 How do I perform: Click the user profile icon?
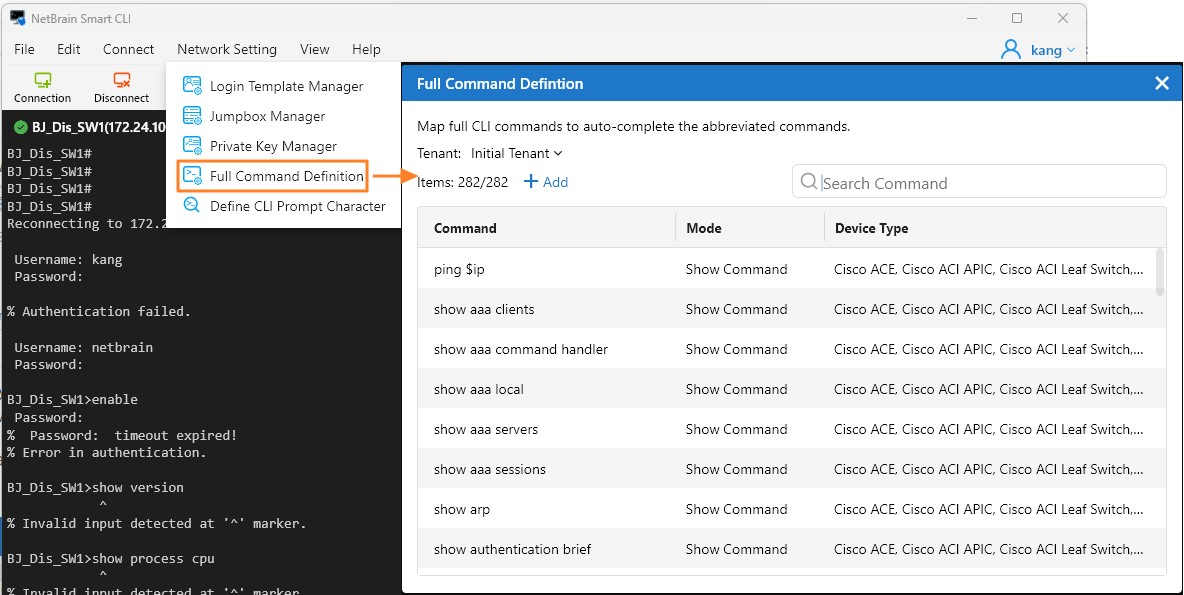pyautogui.click(x=1011, y=49)
